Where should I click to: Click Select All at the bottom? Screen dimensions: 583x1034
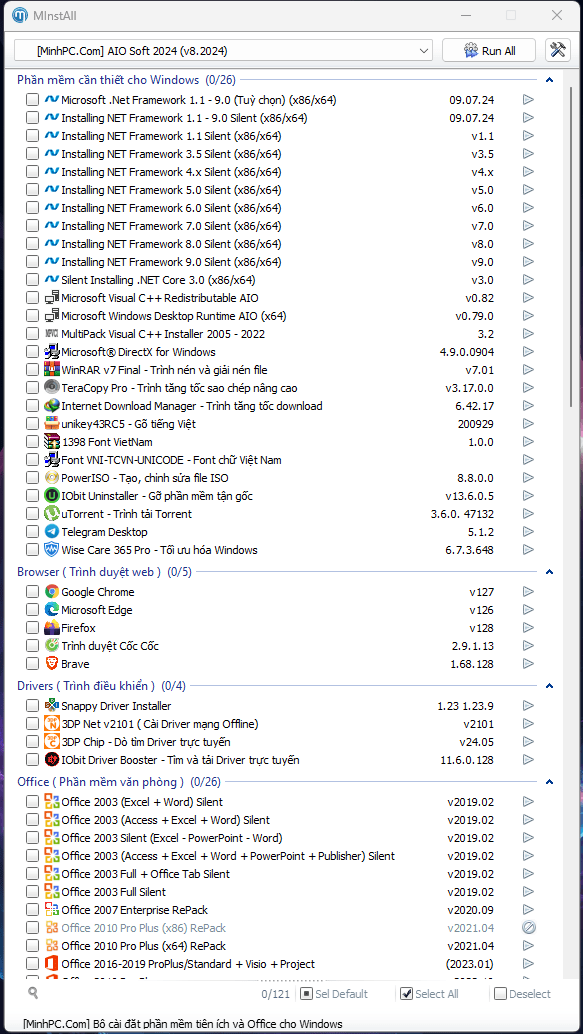click(x=430, y=994)
